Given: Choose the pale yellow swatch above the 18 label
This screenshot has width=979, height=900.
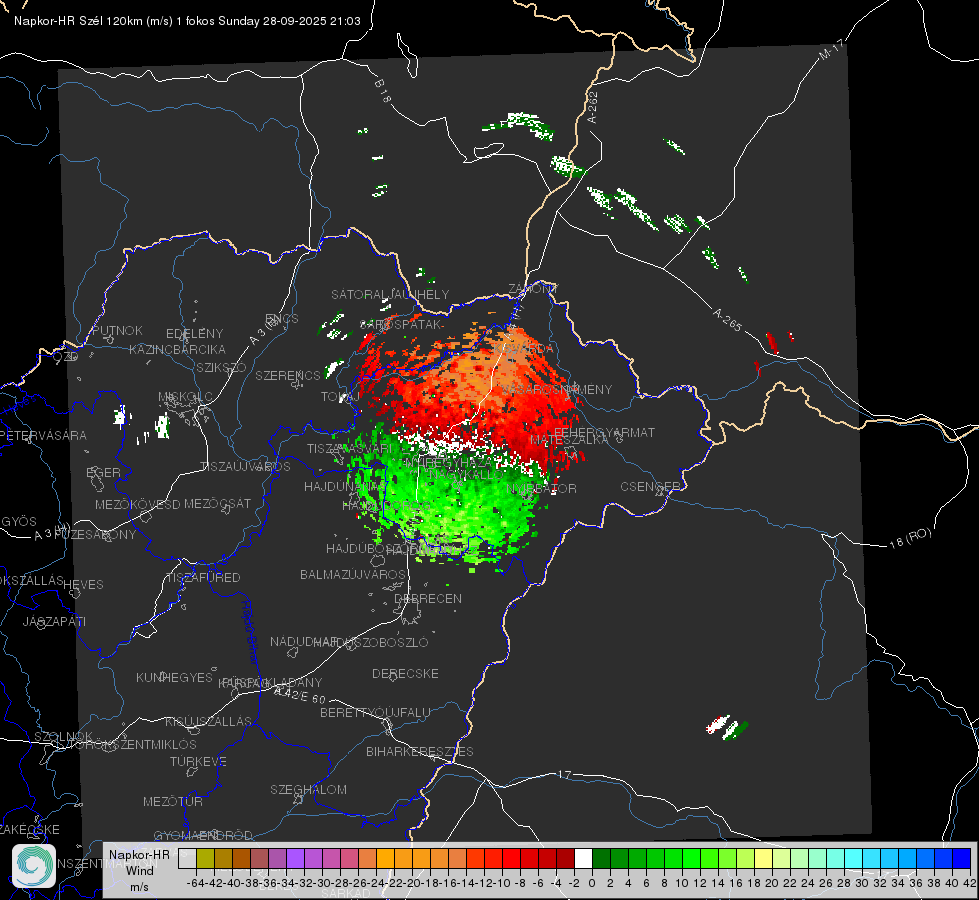Looking at the screenshot, I should point(763,858).
